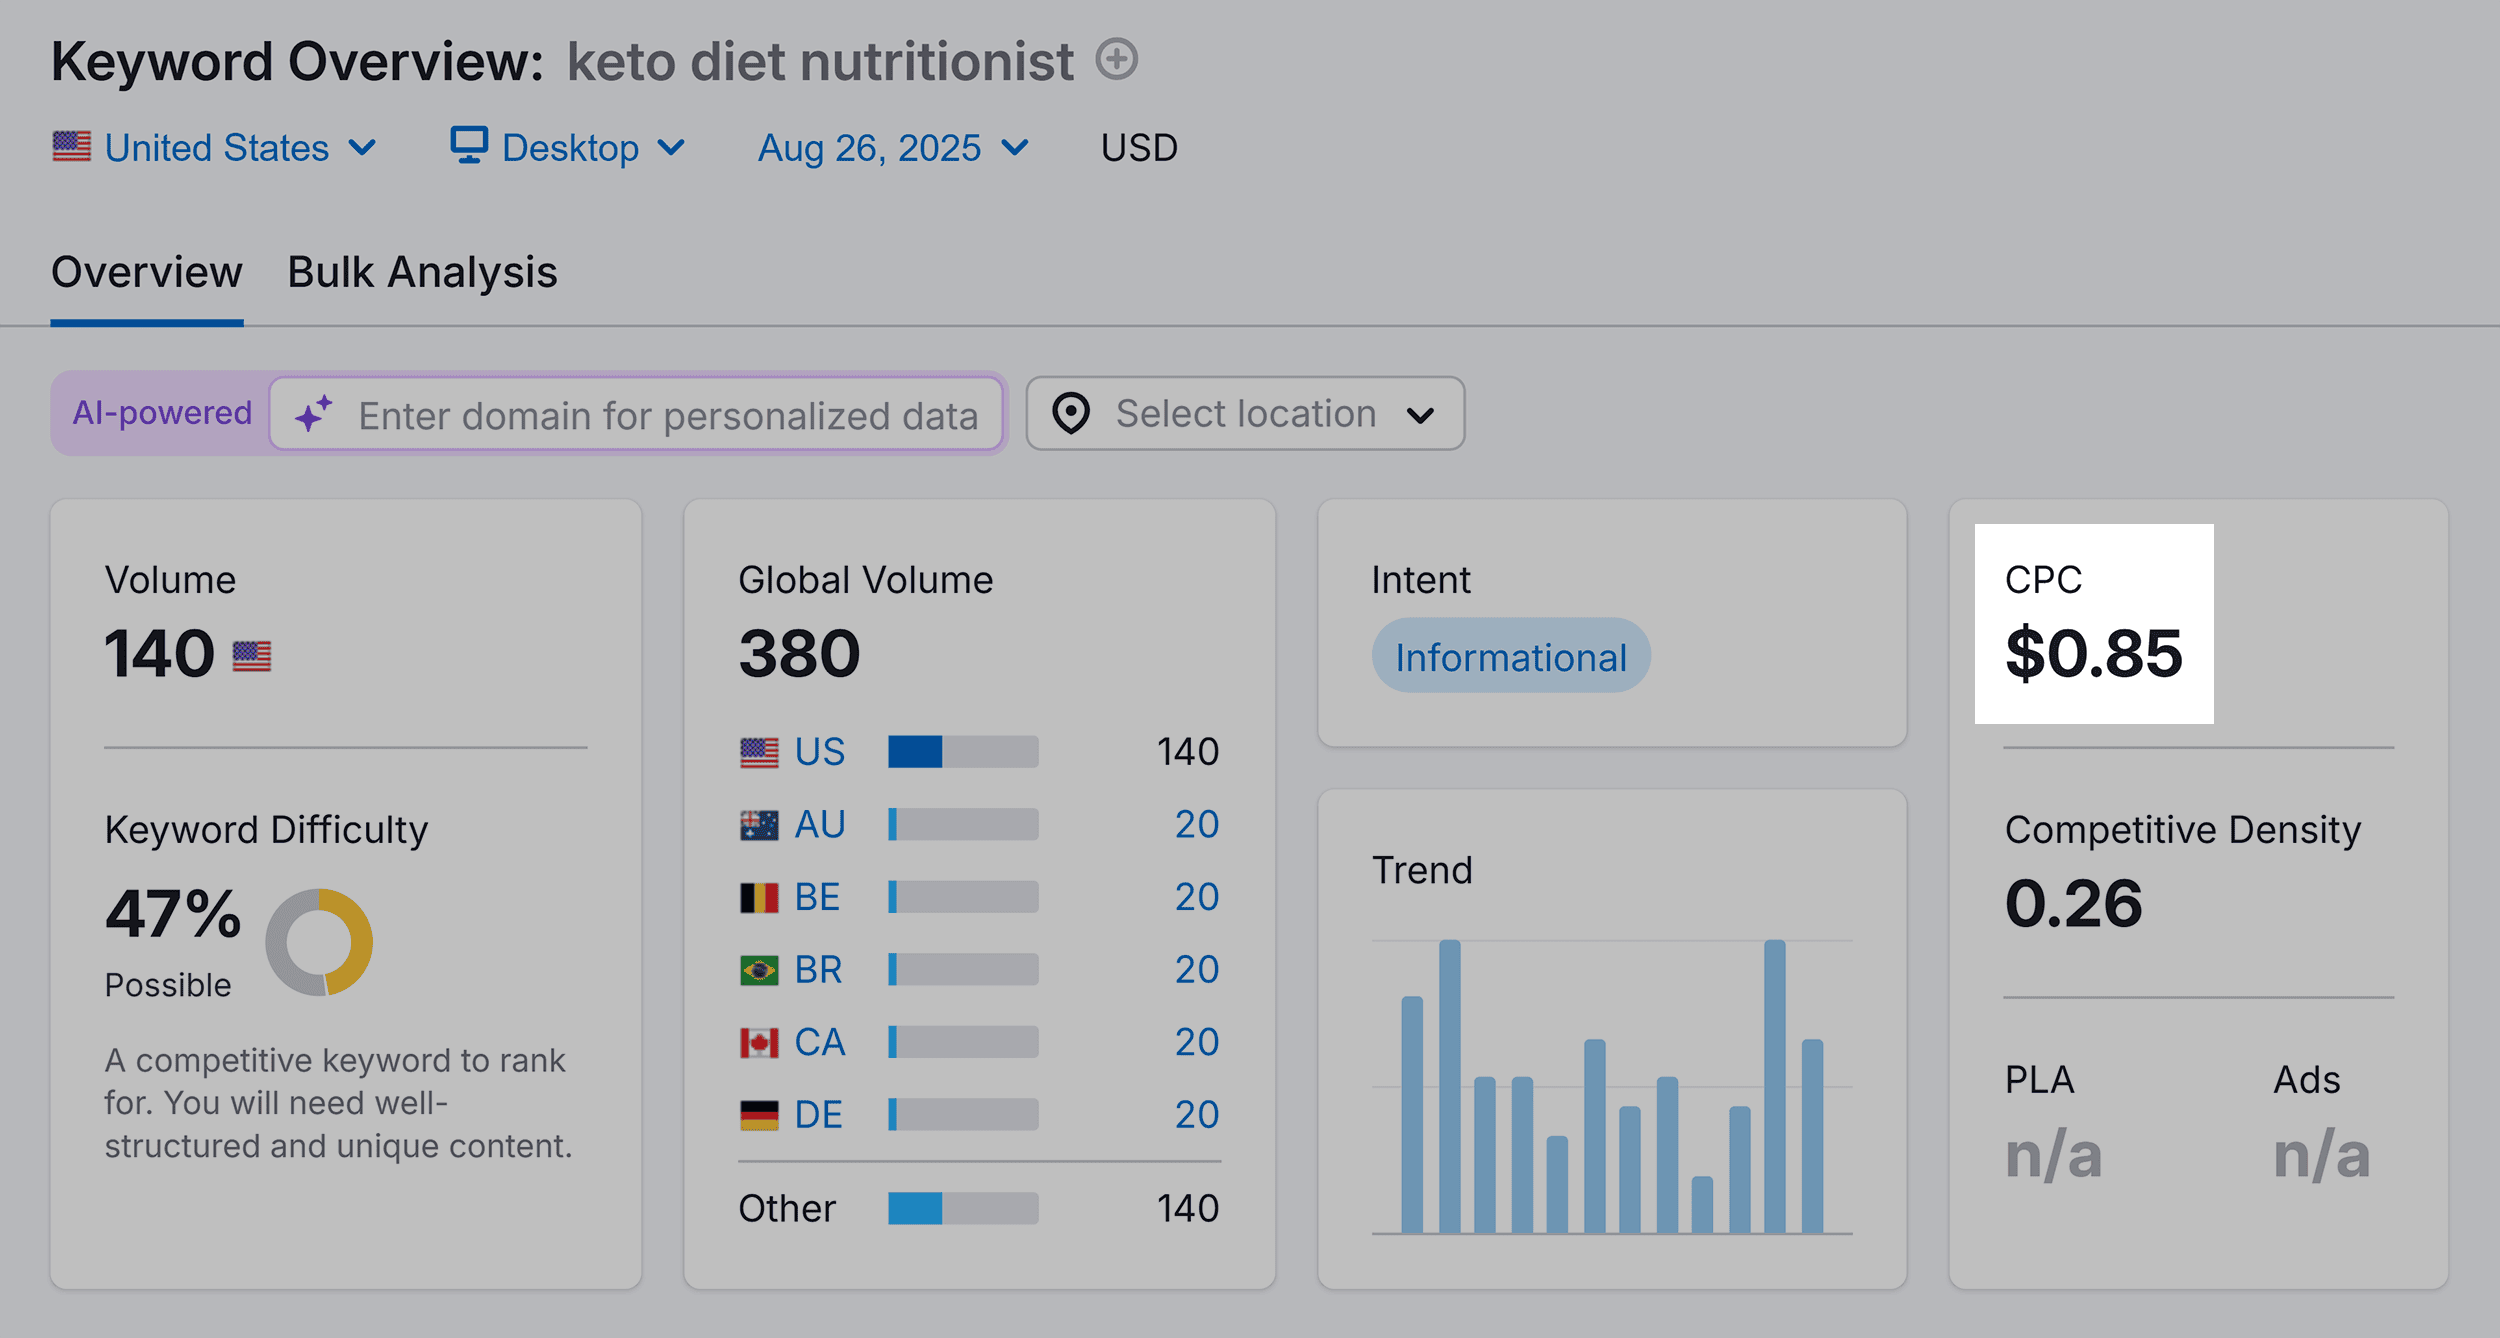
Task: Click the US volume progress bar
Action: click(963, 751)
